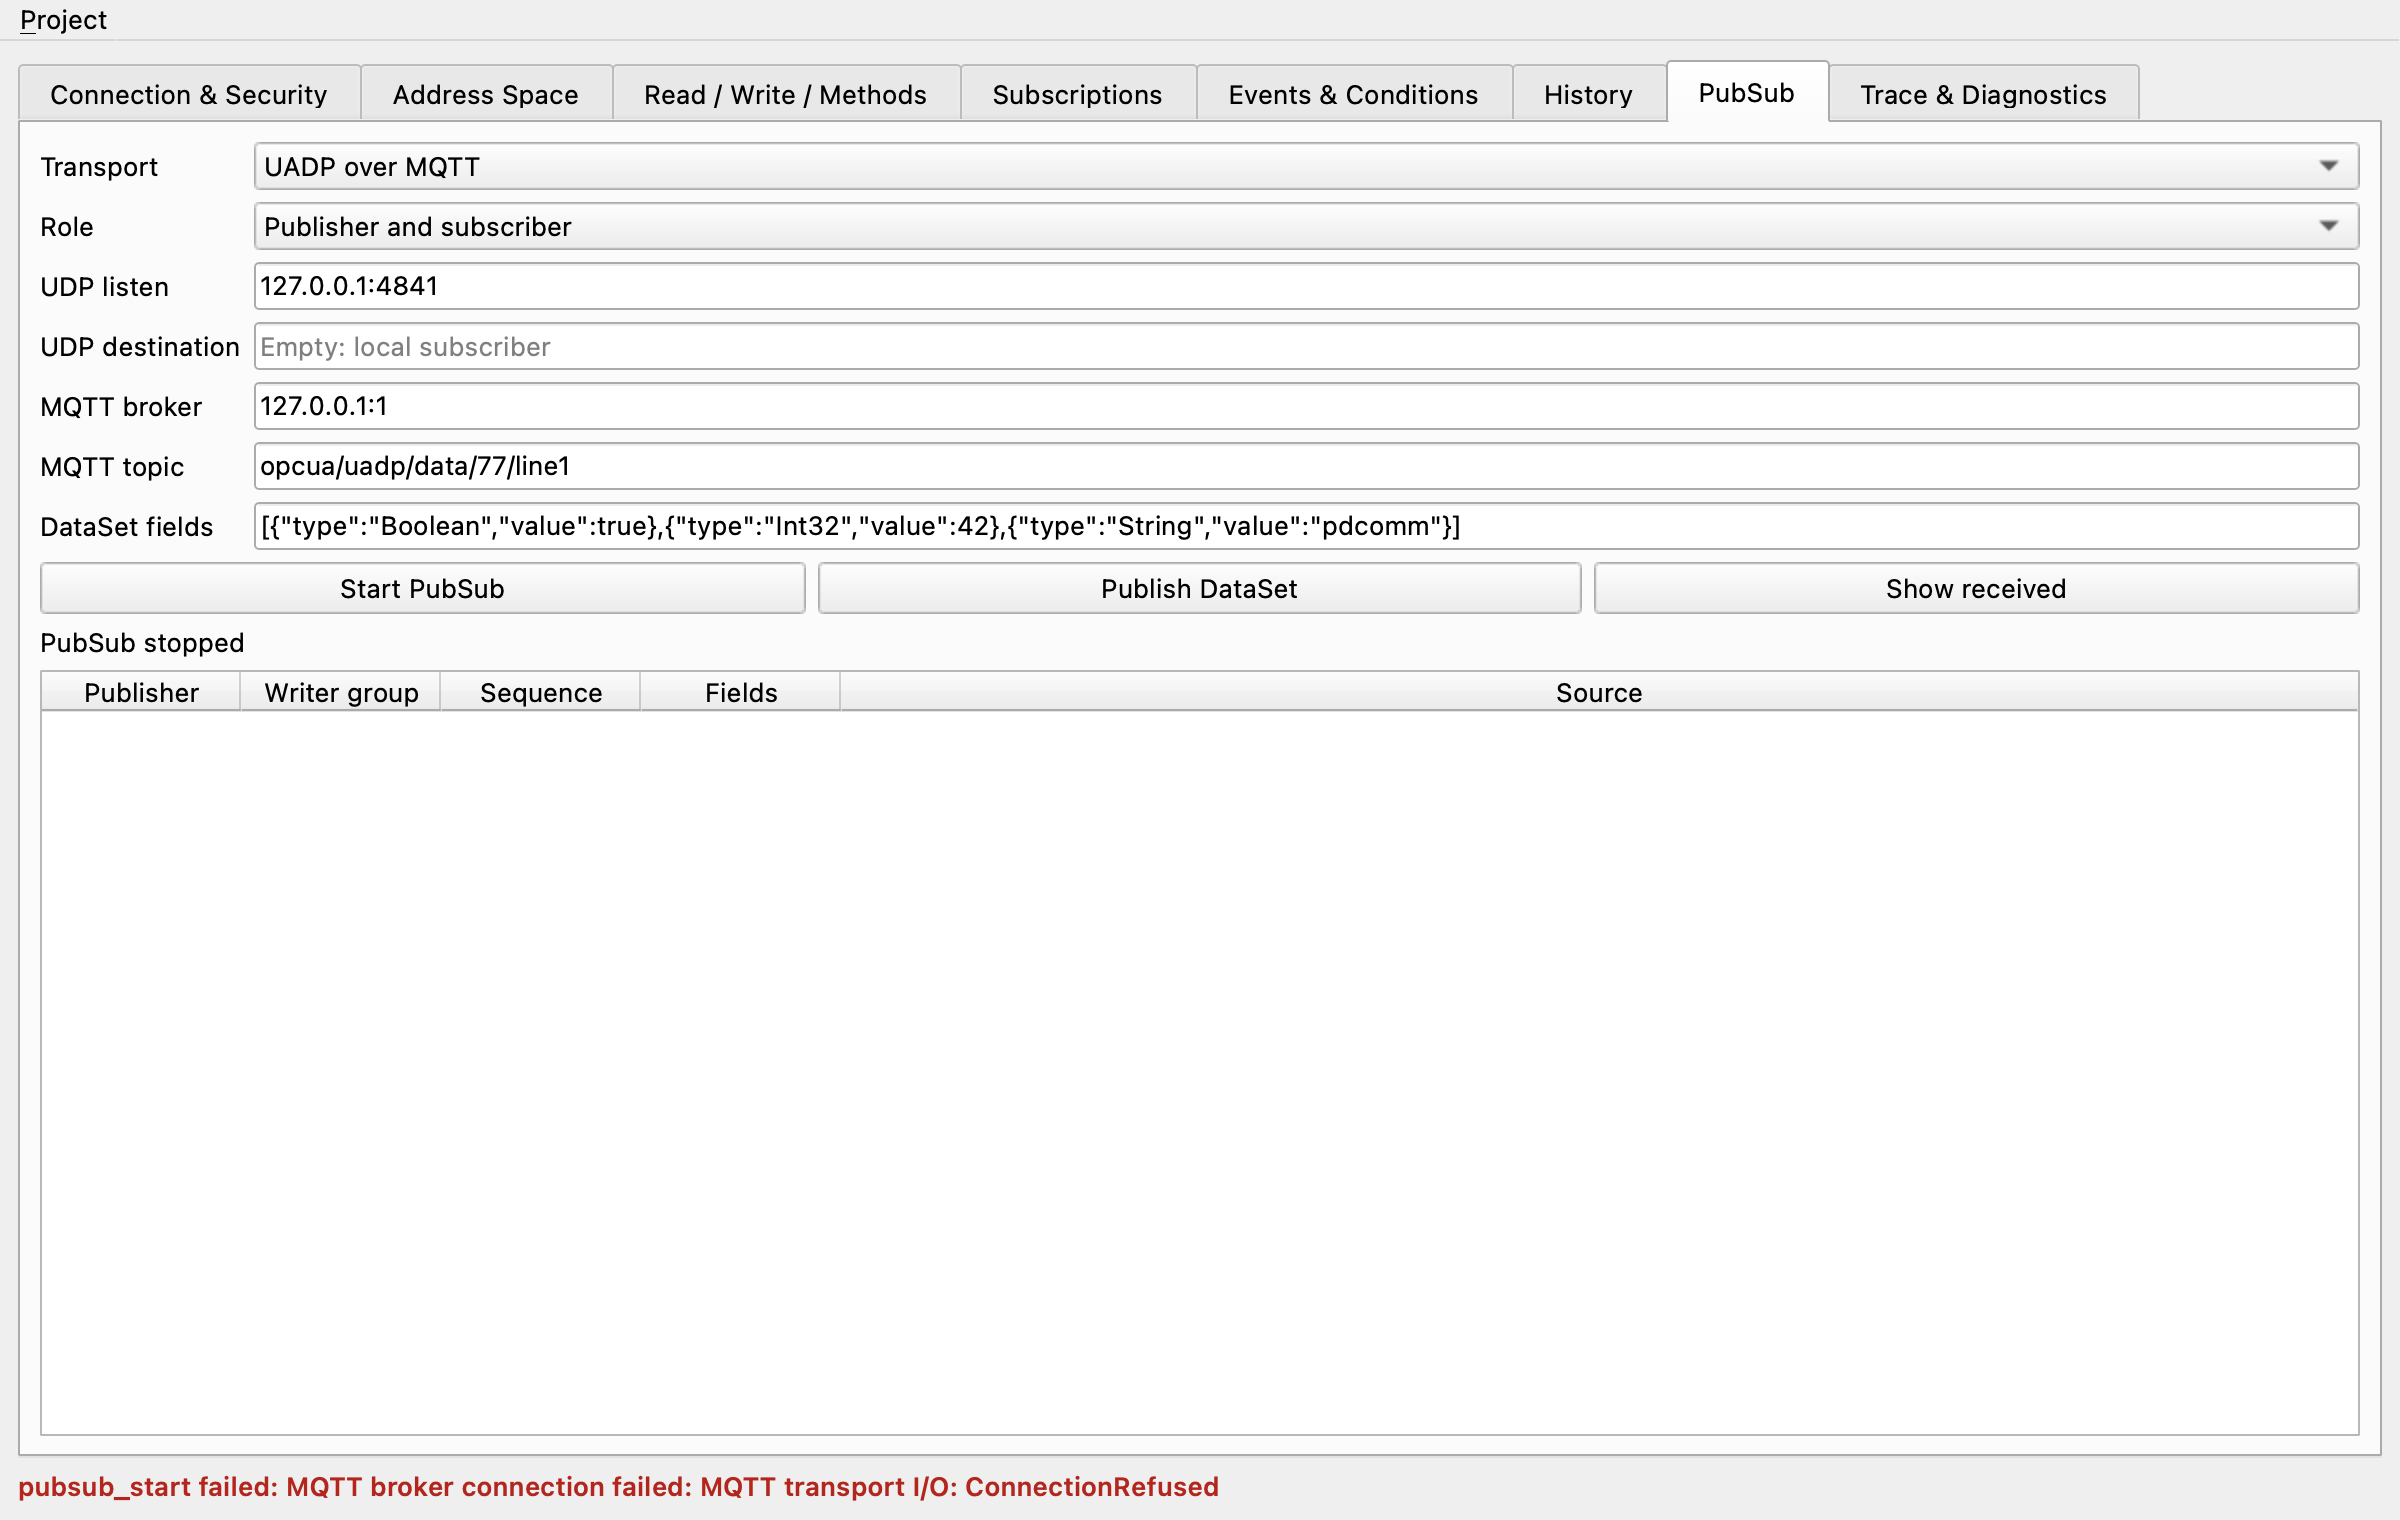Click the 'UDP listen' label
This screenshot has width=2400, height=1520.
click(104, 287)
